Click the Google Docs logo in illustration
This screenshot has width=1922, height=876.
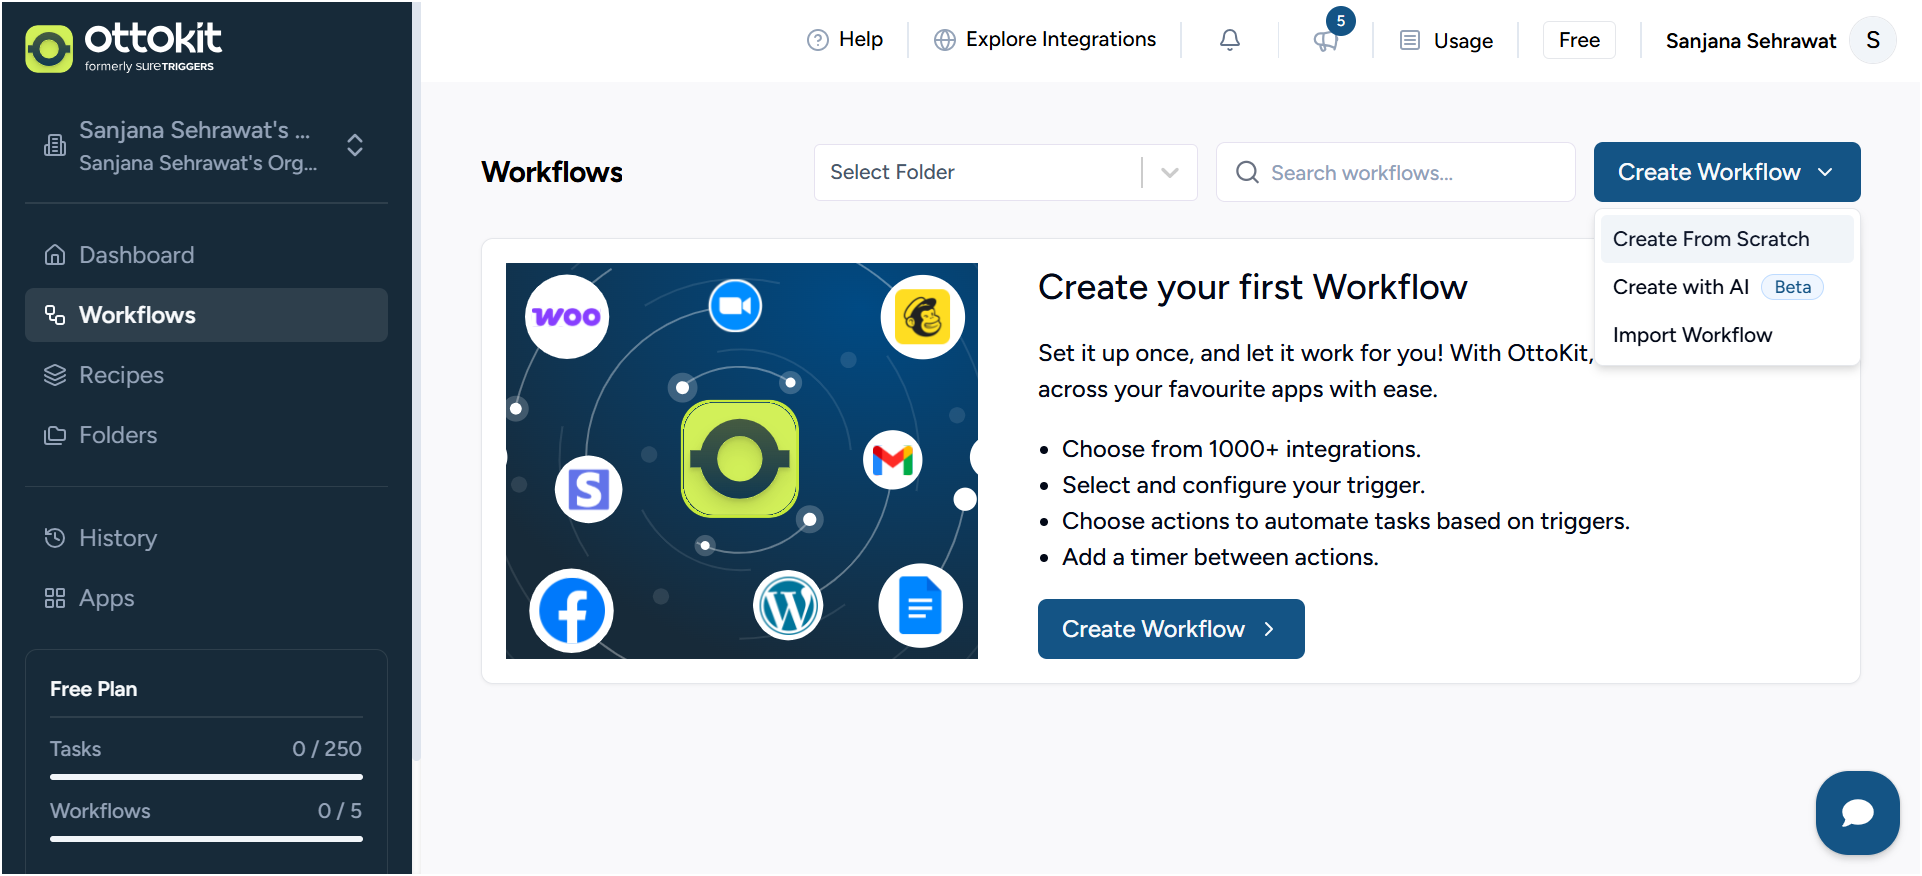(x=920, y=605)
